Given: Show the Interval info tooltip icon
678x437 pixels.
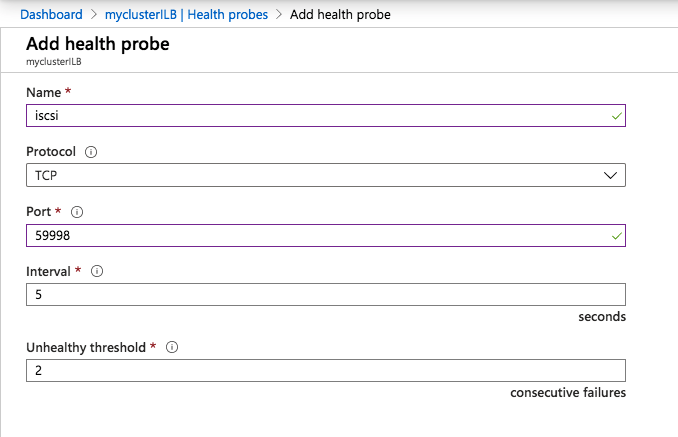Looking at the screenshot, I should [x=97, y=271].
